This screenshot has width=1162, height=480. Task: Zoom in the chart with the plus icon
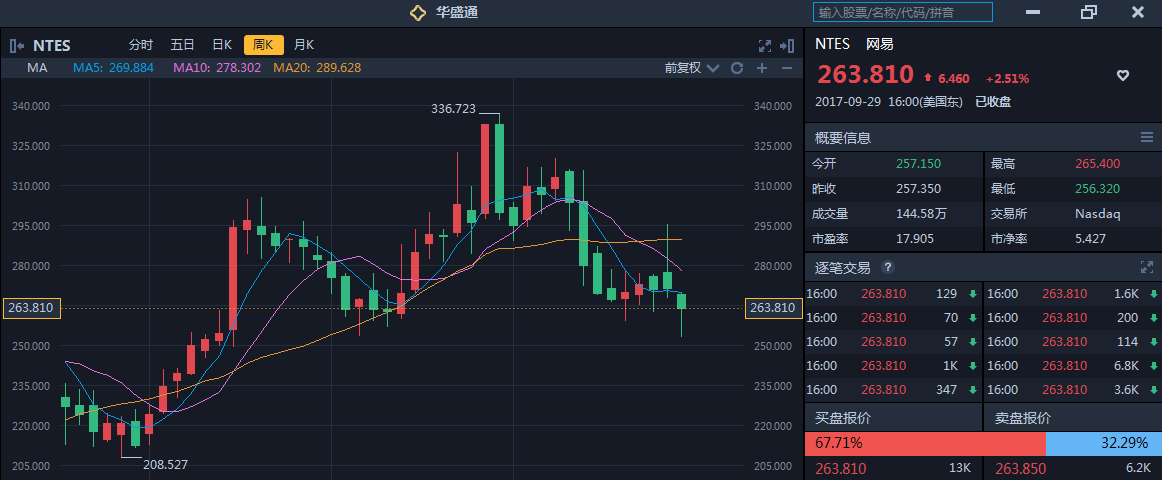762,68
